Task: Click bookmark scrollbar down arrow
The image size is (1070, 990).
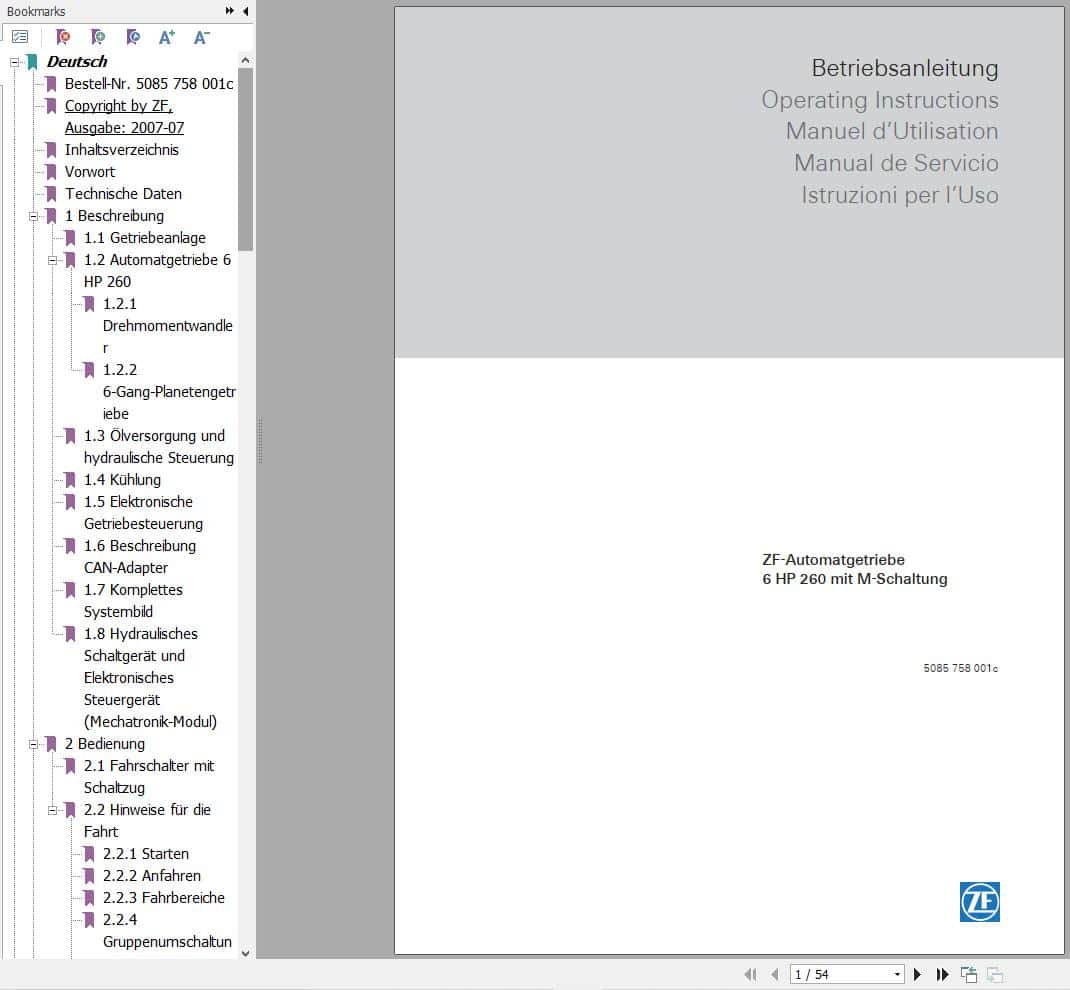Action: (246, 952)
